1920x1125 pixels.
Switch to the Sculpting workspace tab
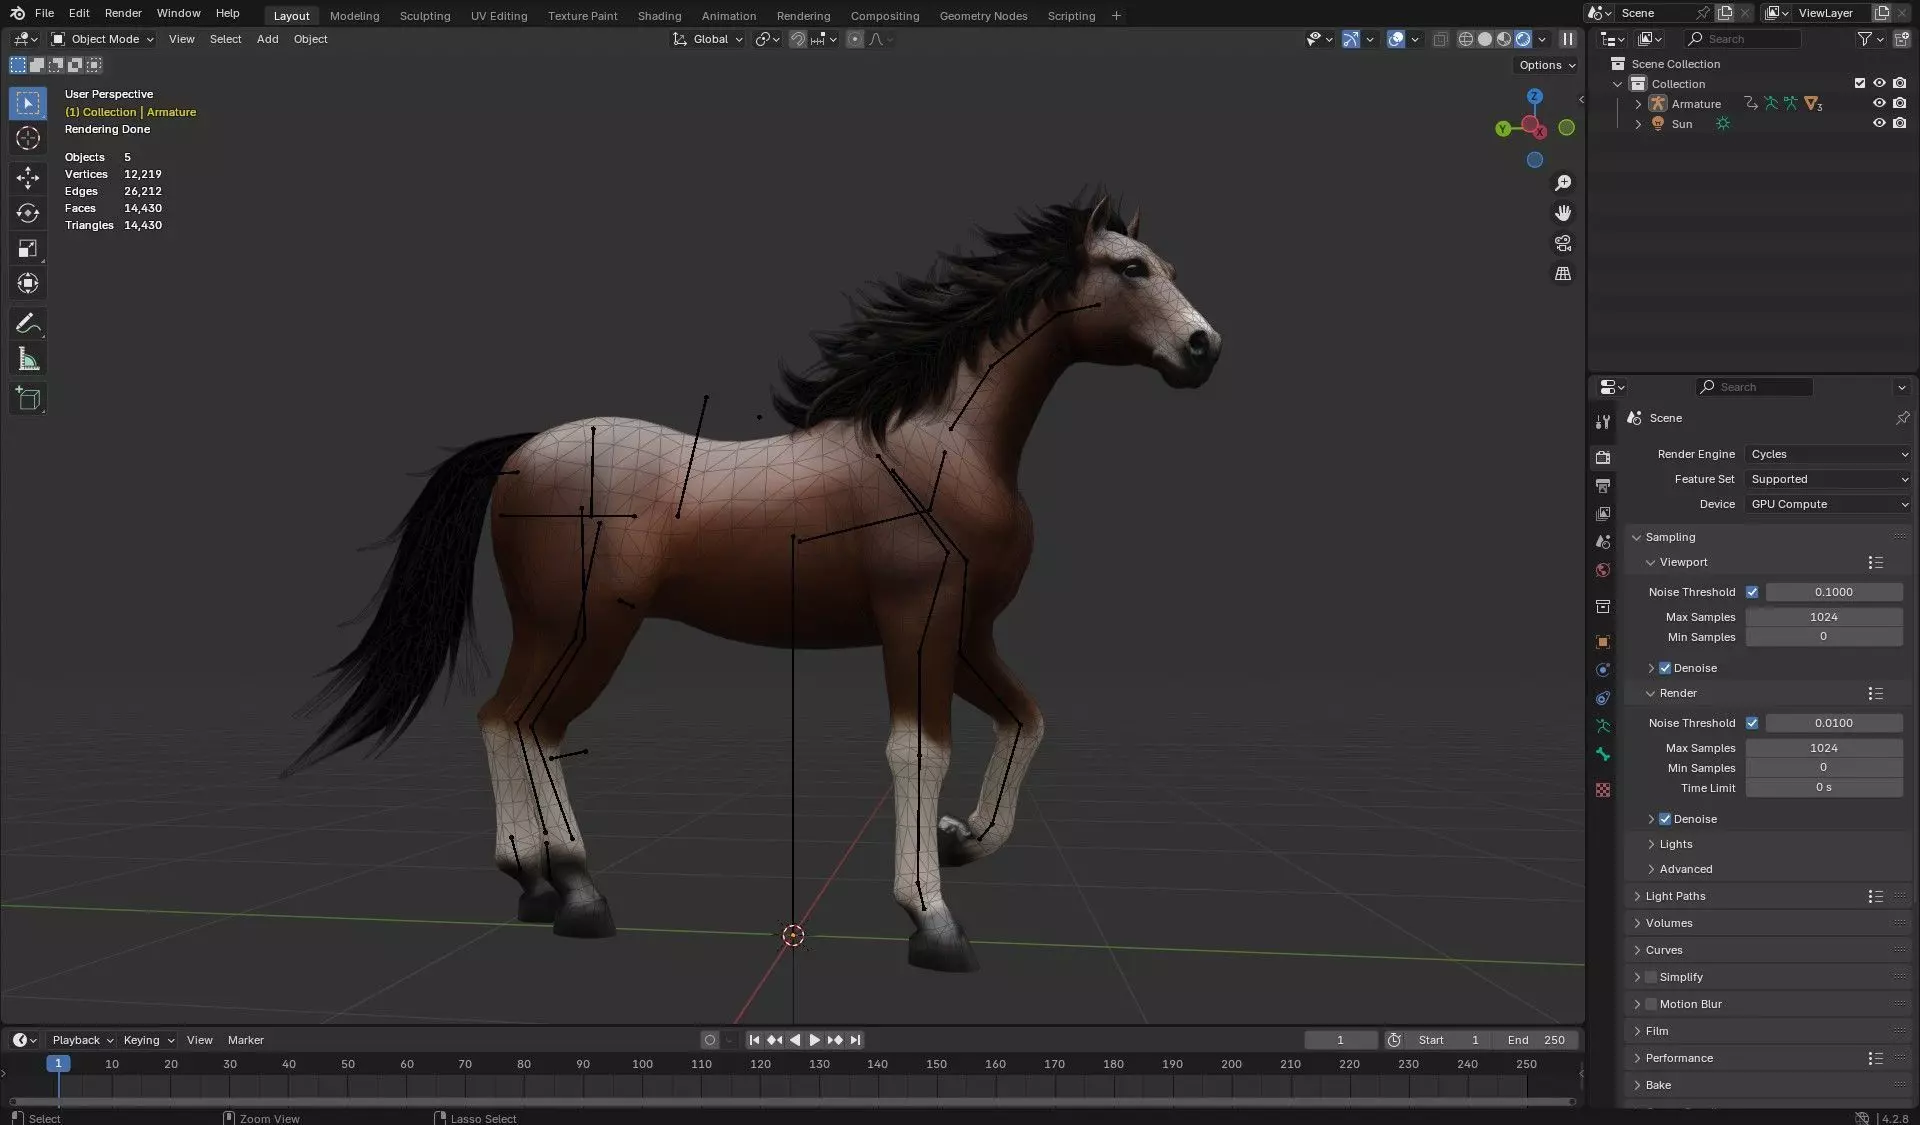(425, 16)
